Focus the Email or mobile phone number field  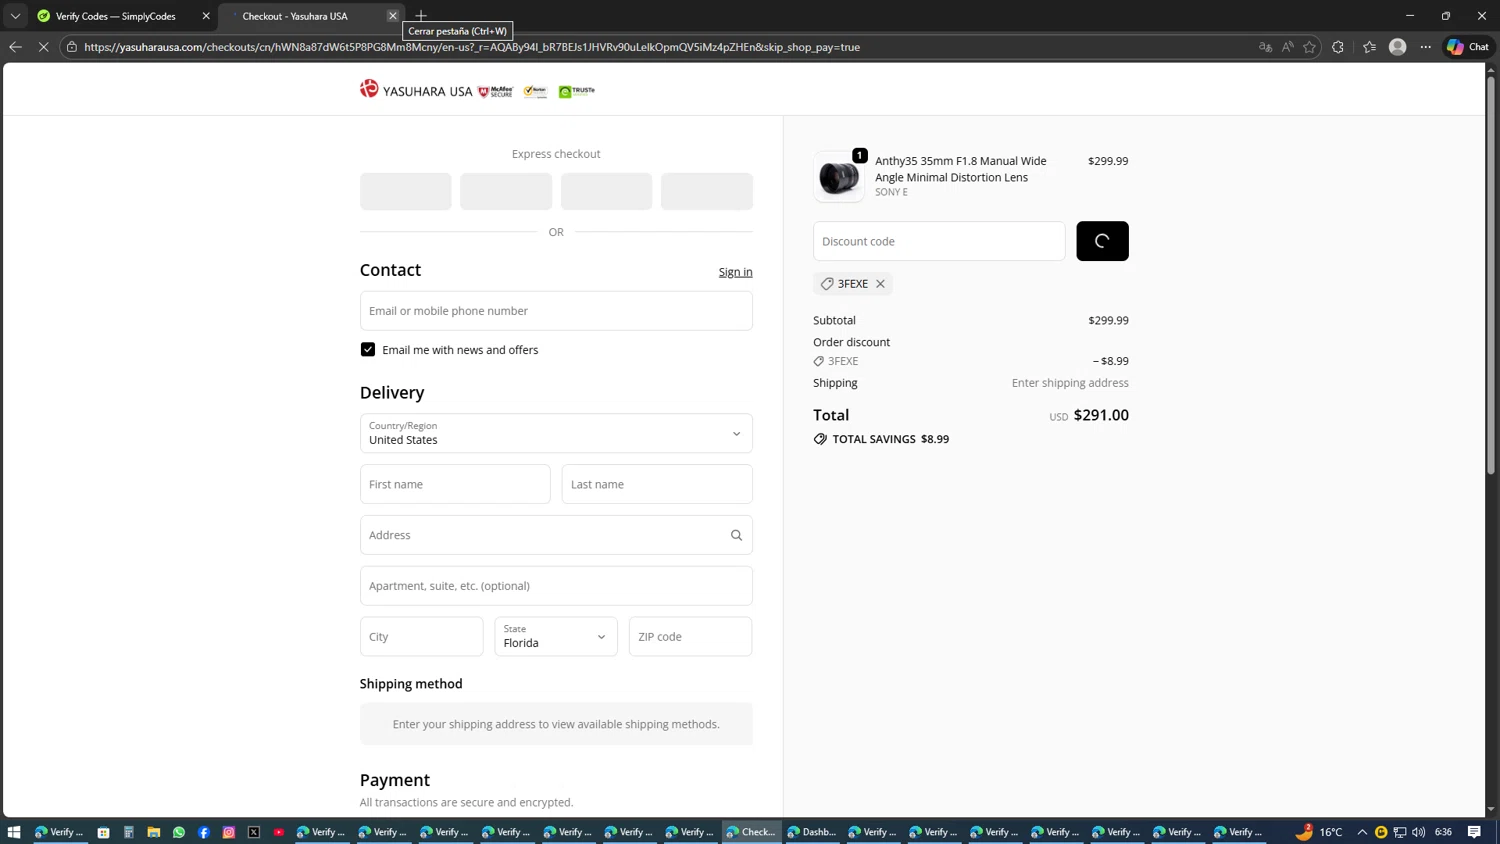[556, 311]
